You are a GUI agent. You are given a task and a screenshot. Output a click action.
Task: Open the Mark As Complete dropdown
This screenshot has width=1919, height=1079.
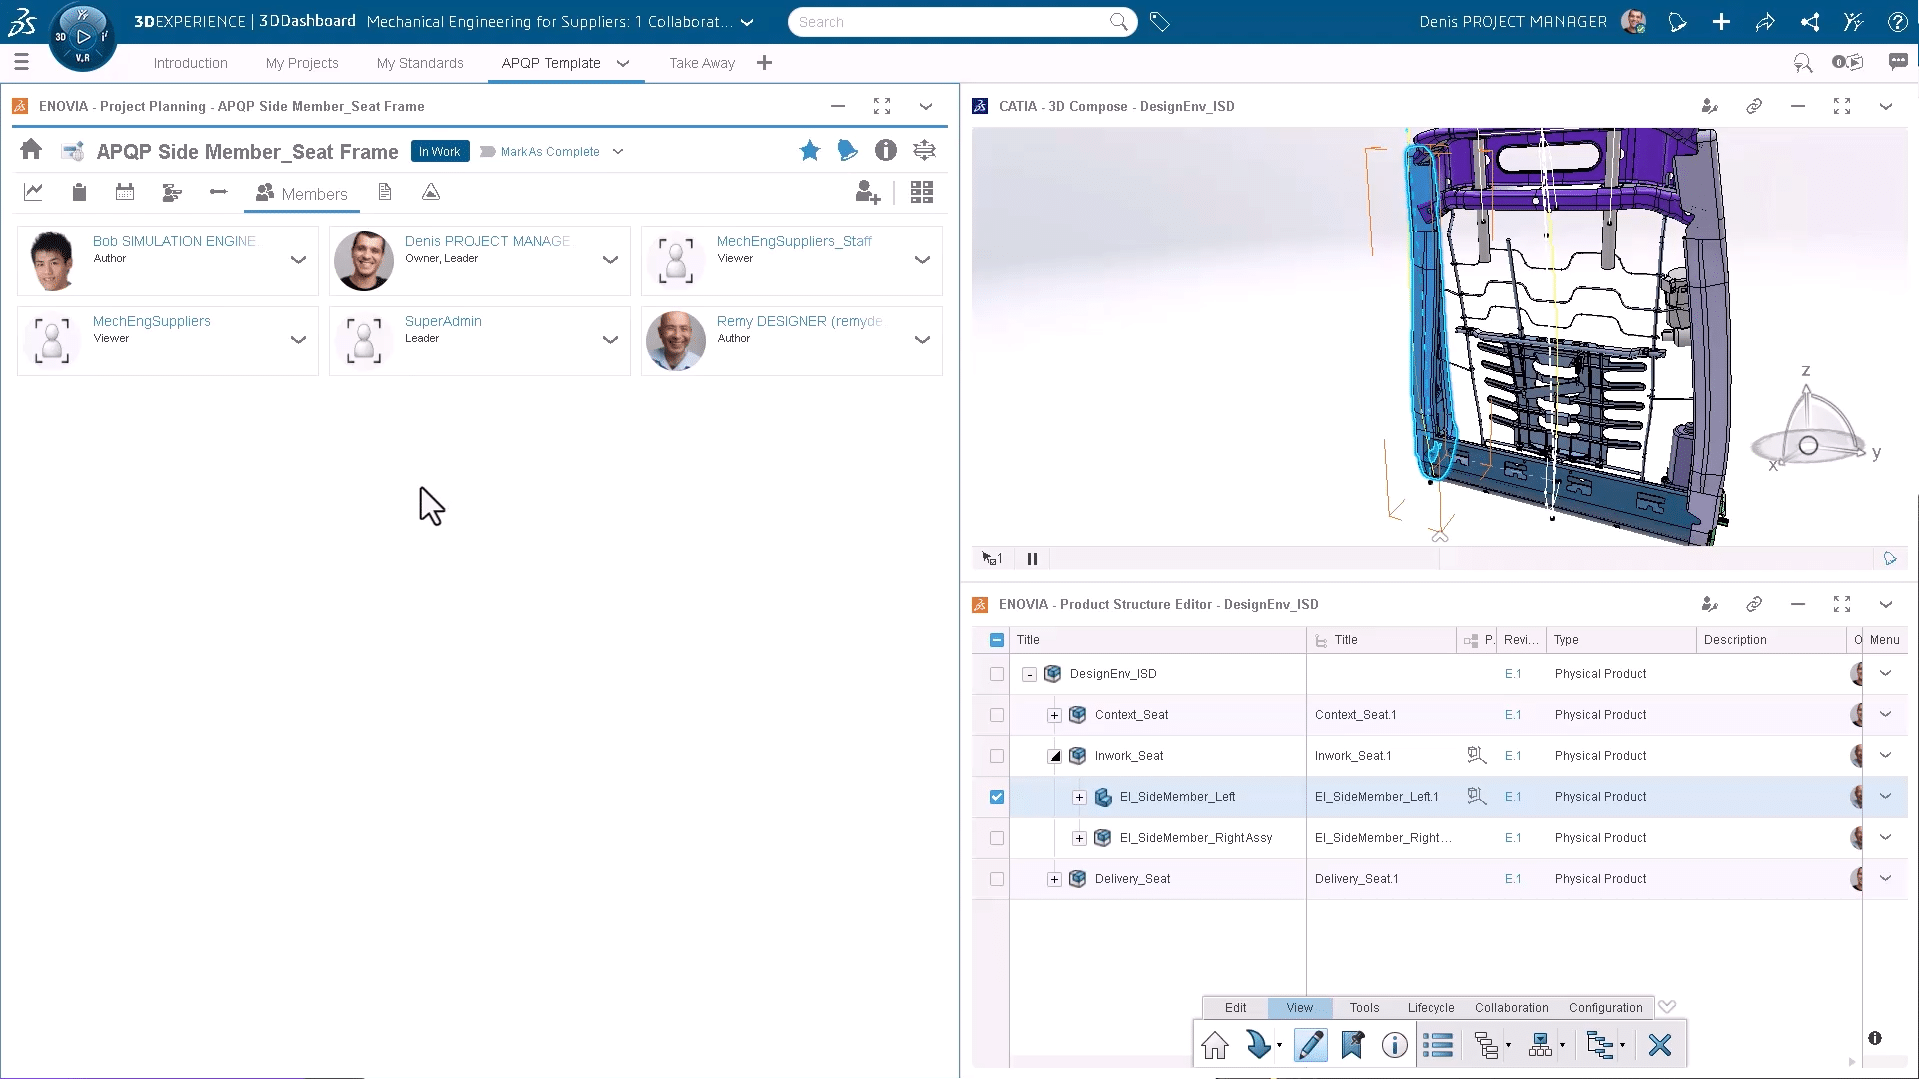click(619, 151)
